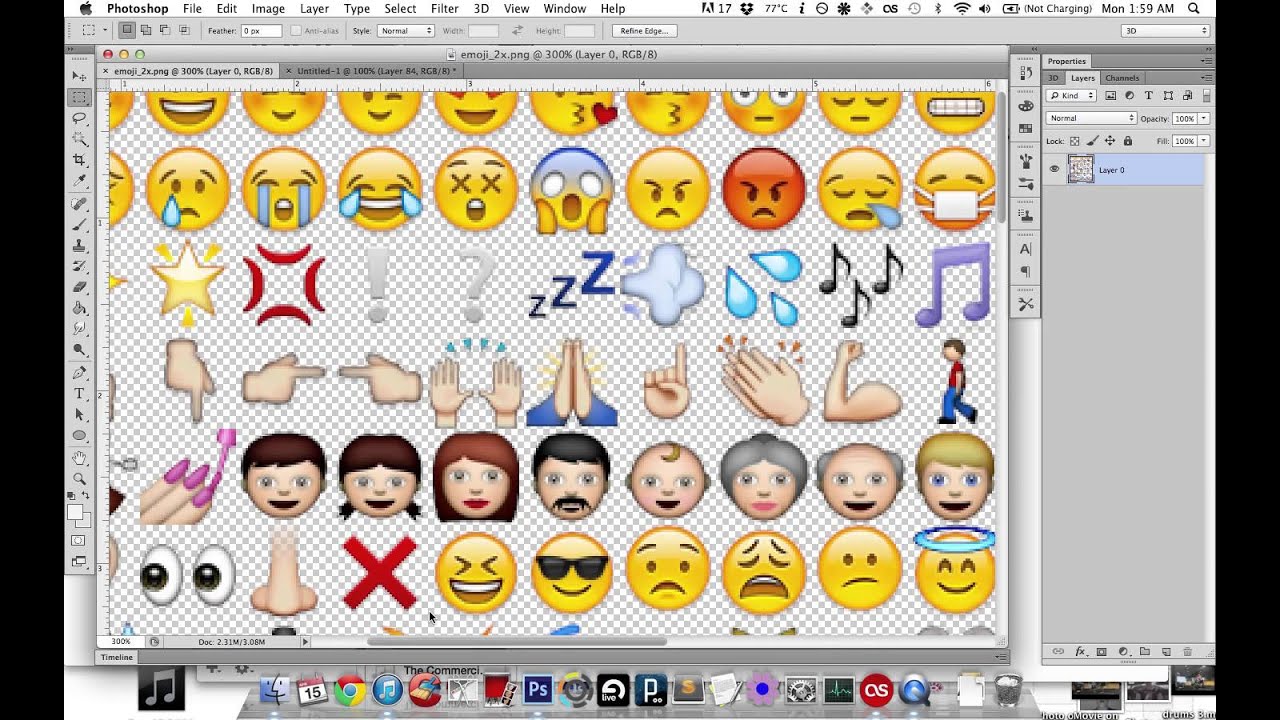
Task: Select the Pen tool
Action: pyautogui.click(x=79, y=373)
